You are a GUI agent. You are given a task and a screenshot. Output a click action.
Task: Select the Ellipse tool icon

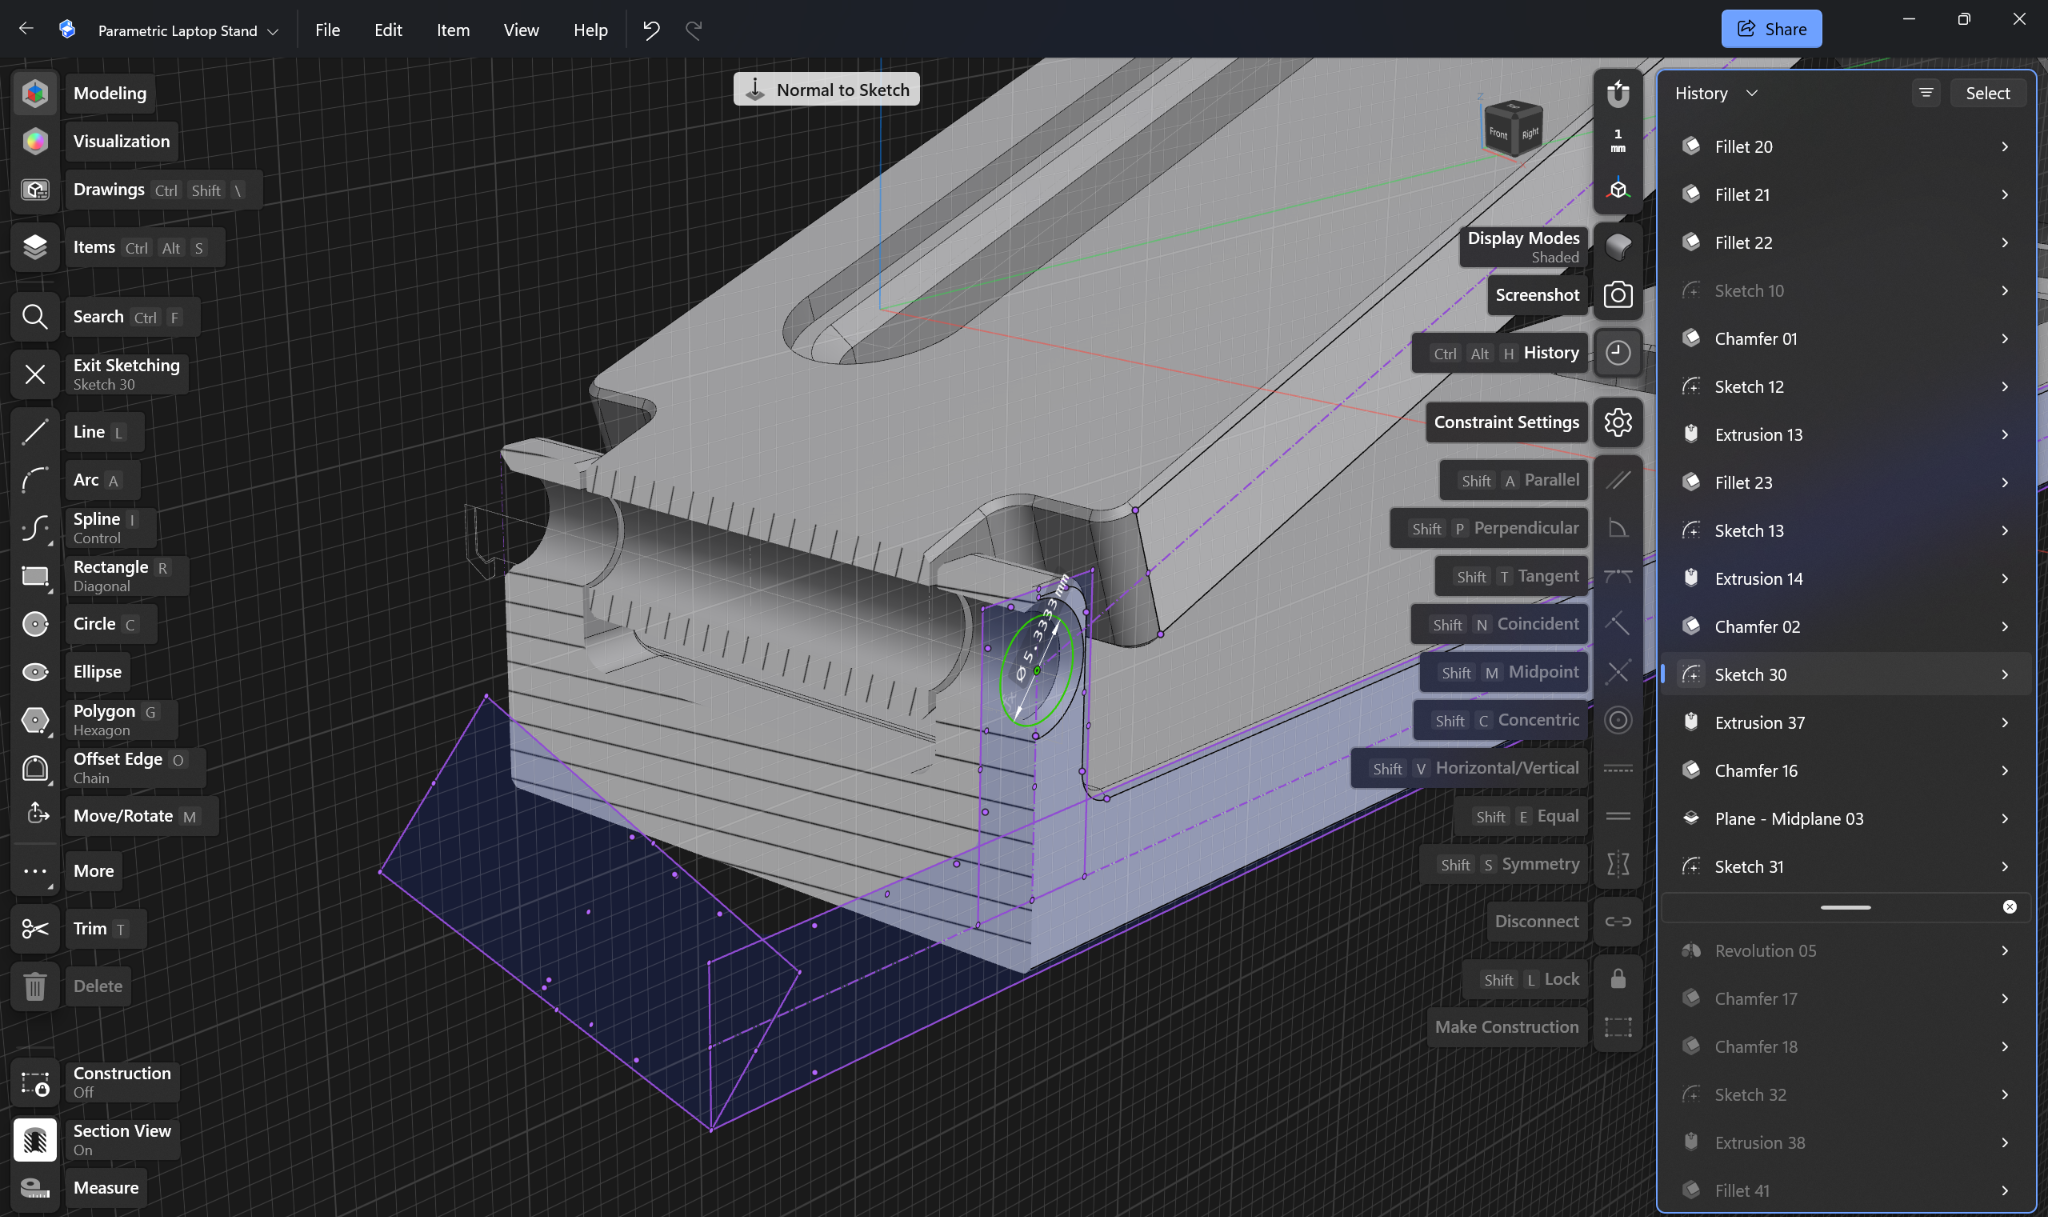click(x=35, y=672)
